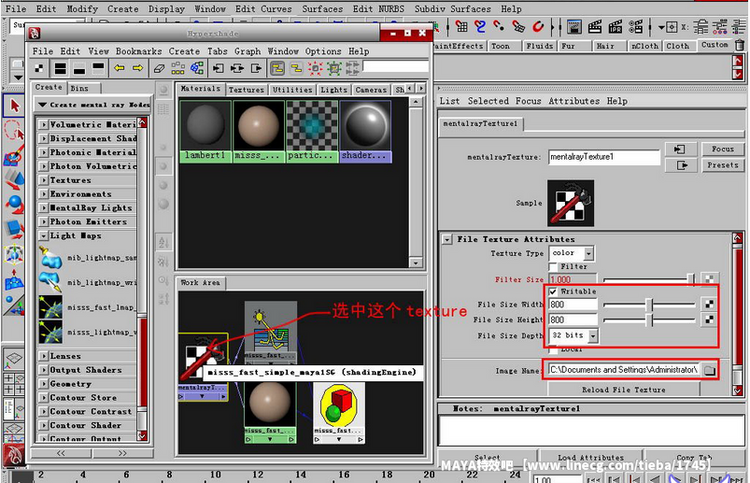Select mib_lightmap_write node icon
This screenshot has height=483, width=750.
click(x=50, y=282)
